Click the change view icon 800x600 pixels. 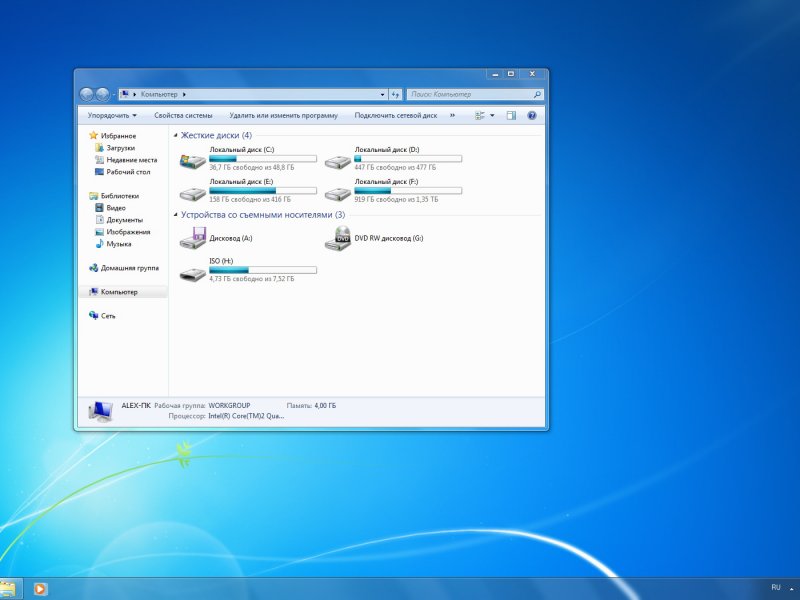480,116
